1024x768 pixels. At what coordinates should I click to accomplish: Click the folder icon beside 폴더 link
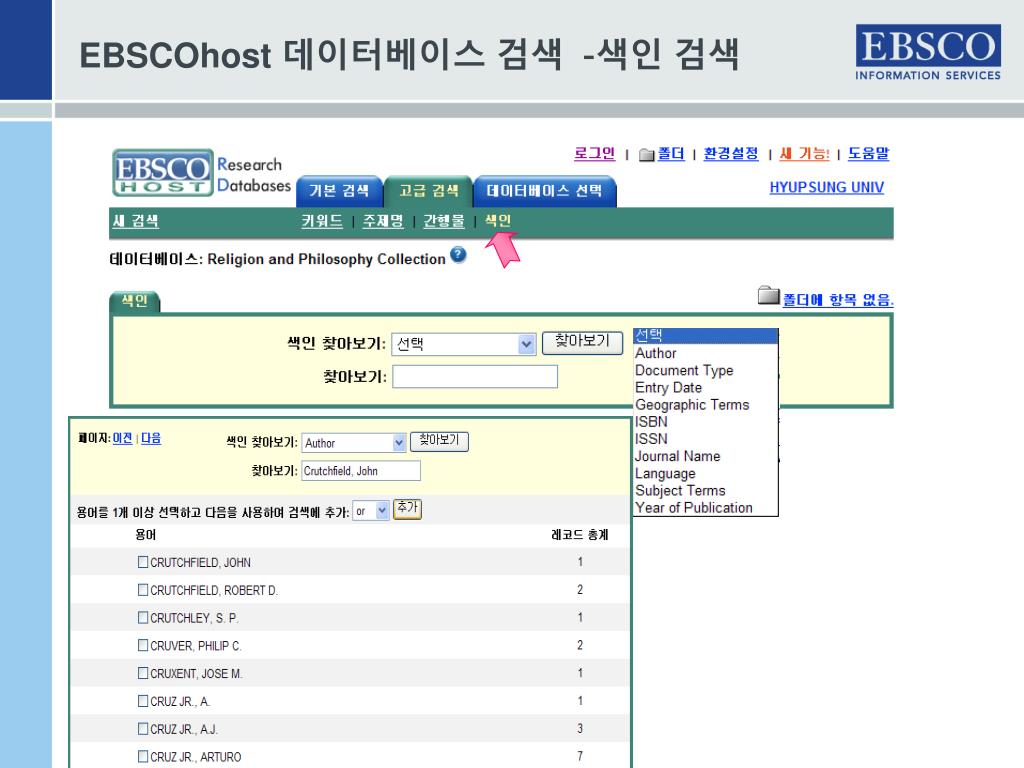(646, 155)
